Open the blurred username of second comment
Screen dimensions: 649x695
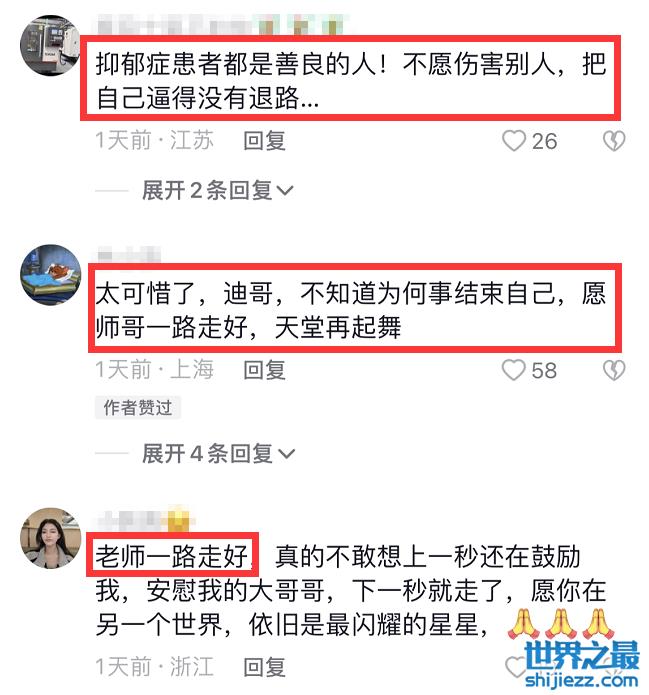[129, 255]
